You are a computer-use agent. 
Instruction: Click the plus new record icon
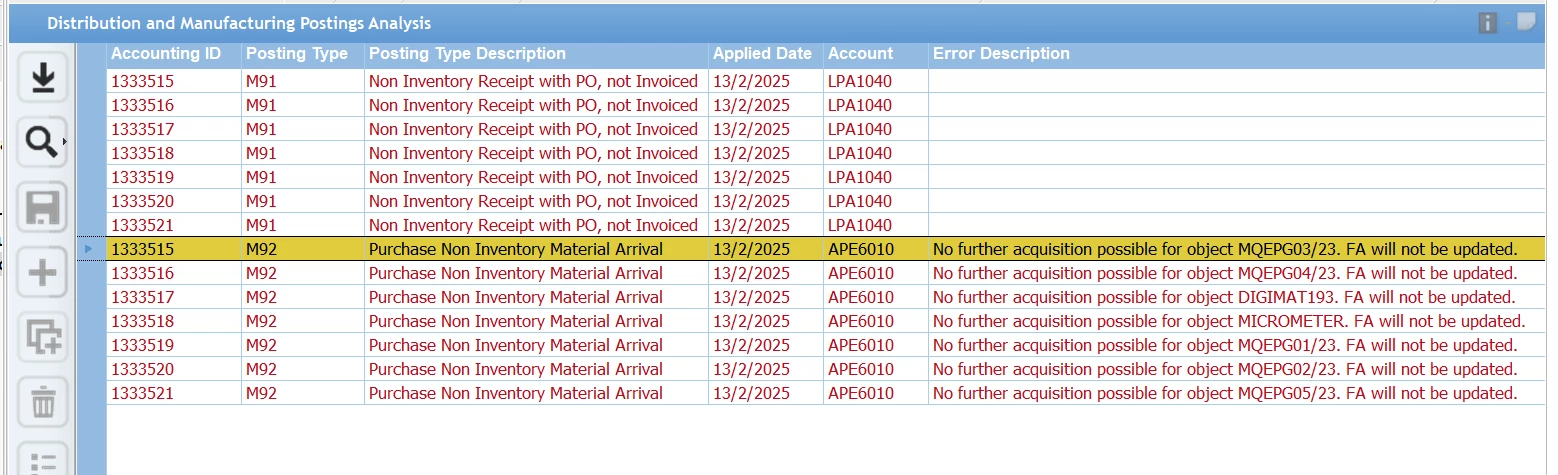pos(43,273)
